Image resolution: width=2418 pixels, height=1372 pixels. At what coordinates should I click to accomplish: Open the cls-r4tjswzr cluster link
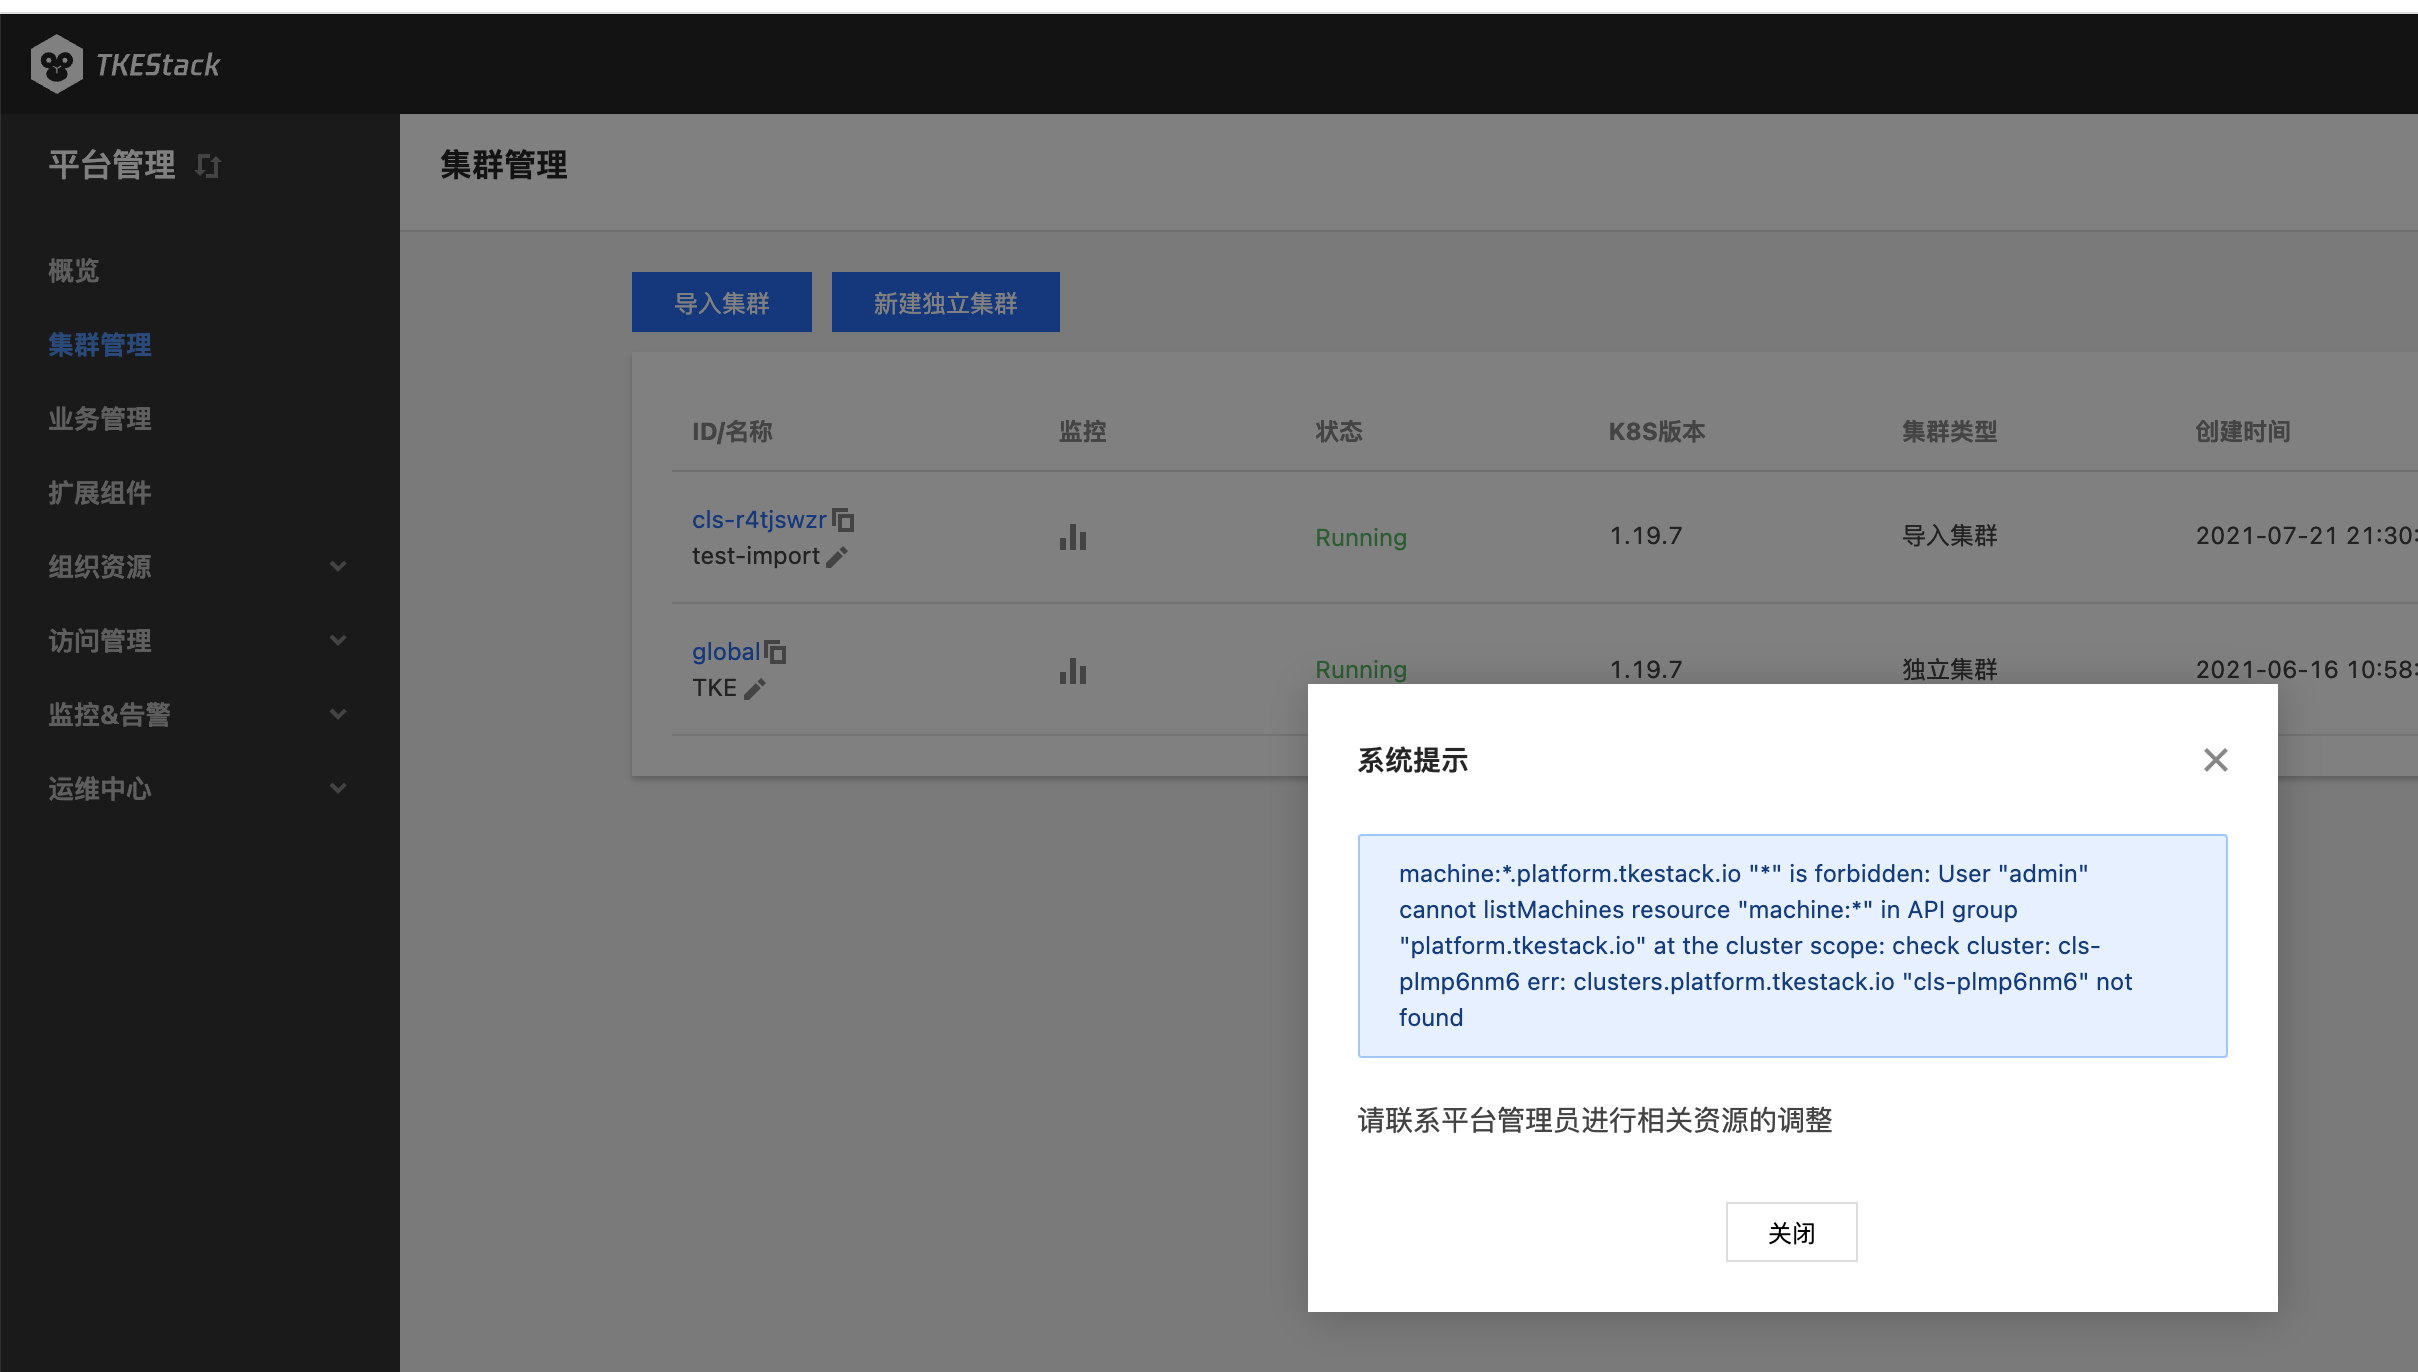(x=759, y=520)
